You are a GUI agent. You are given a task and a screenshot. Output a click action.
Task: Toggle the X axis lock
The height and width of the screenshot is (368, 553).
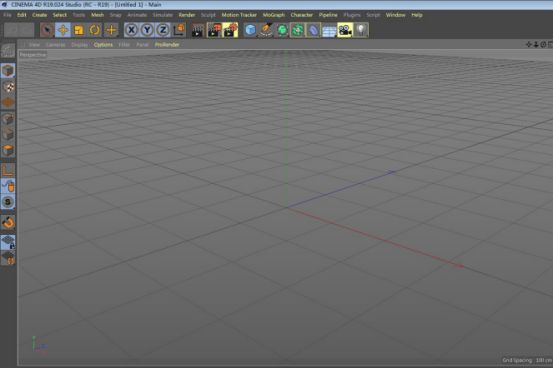point(132,30)
